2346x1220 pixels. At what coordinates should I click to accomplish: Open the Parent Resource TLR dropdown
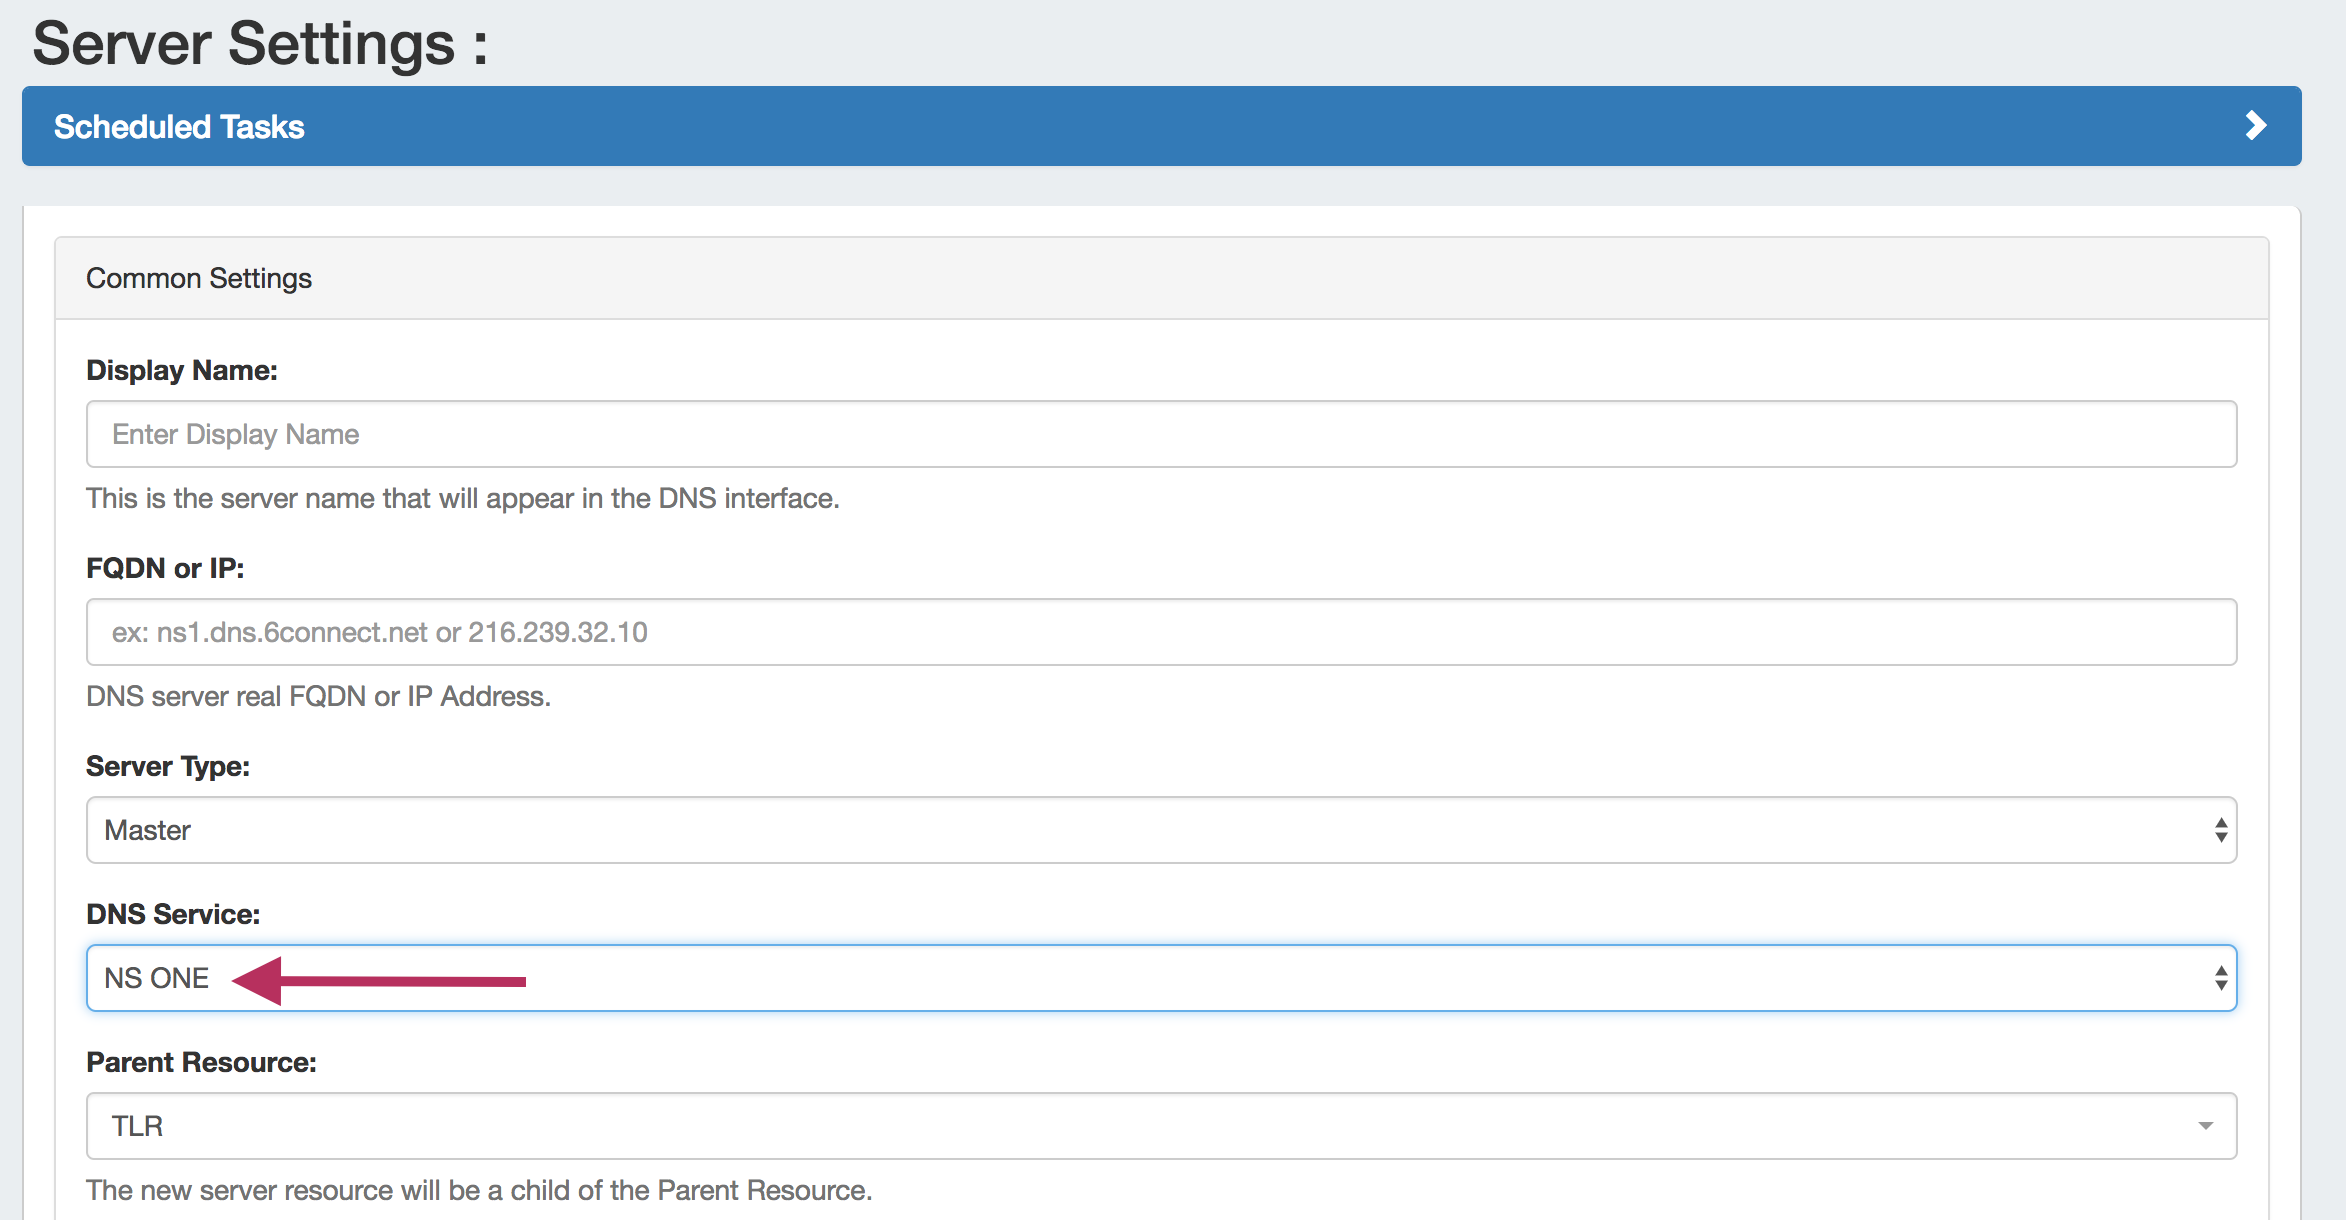1160,1126
